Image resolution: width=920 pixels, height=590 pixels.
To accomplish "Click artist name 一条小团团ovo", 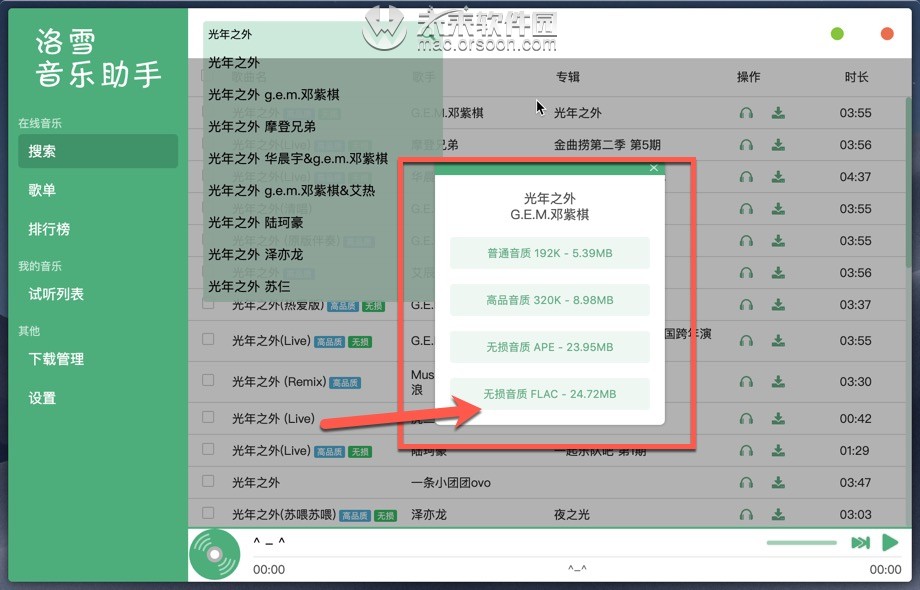I will pyautogui.click(x=451, y=483).
